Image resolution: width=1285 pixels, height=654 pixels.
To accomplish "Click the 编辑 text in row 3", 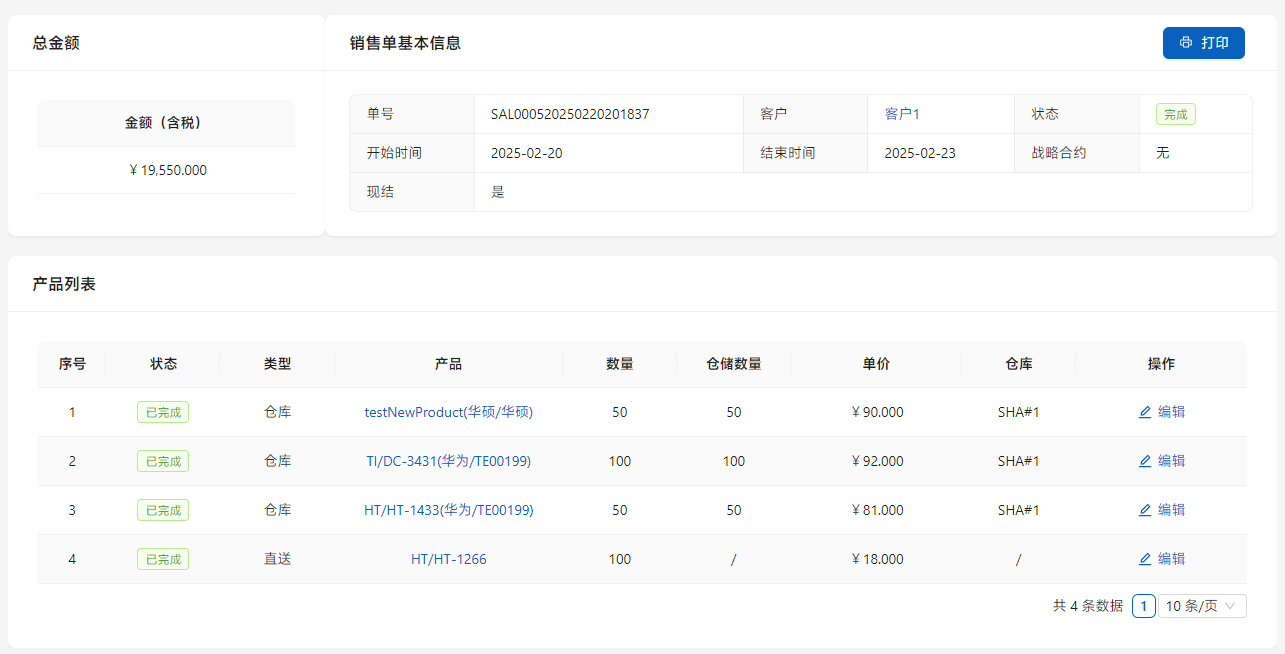I will click(x=1171, y=510).
